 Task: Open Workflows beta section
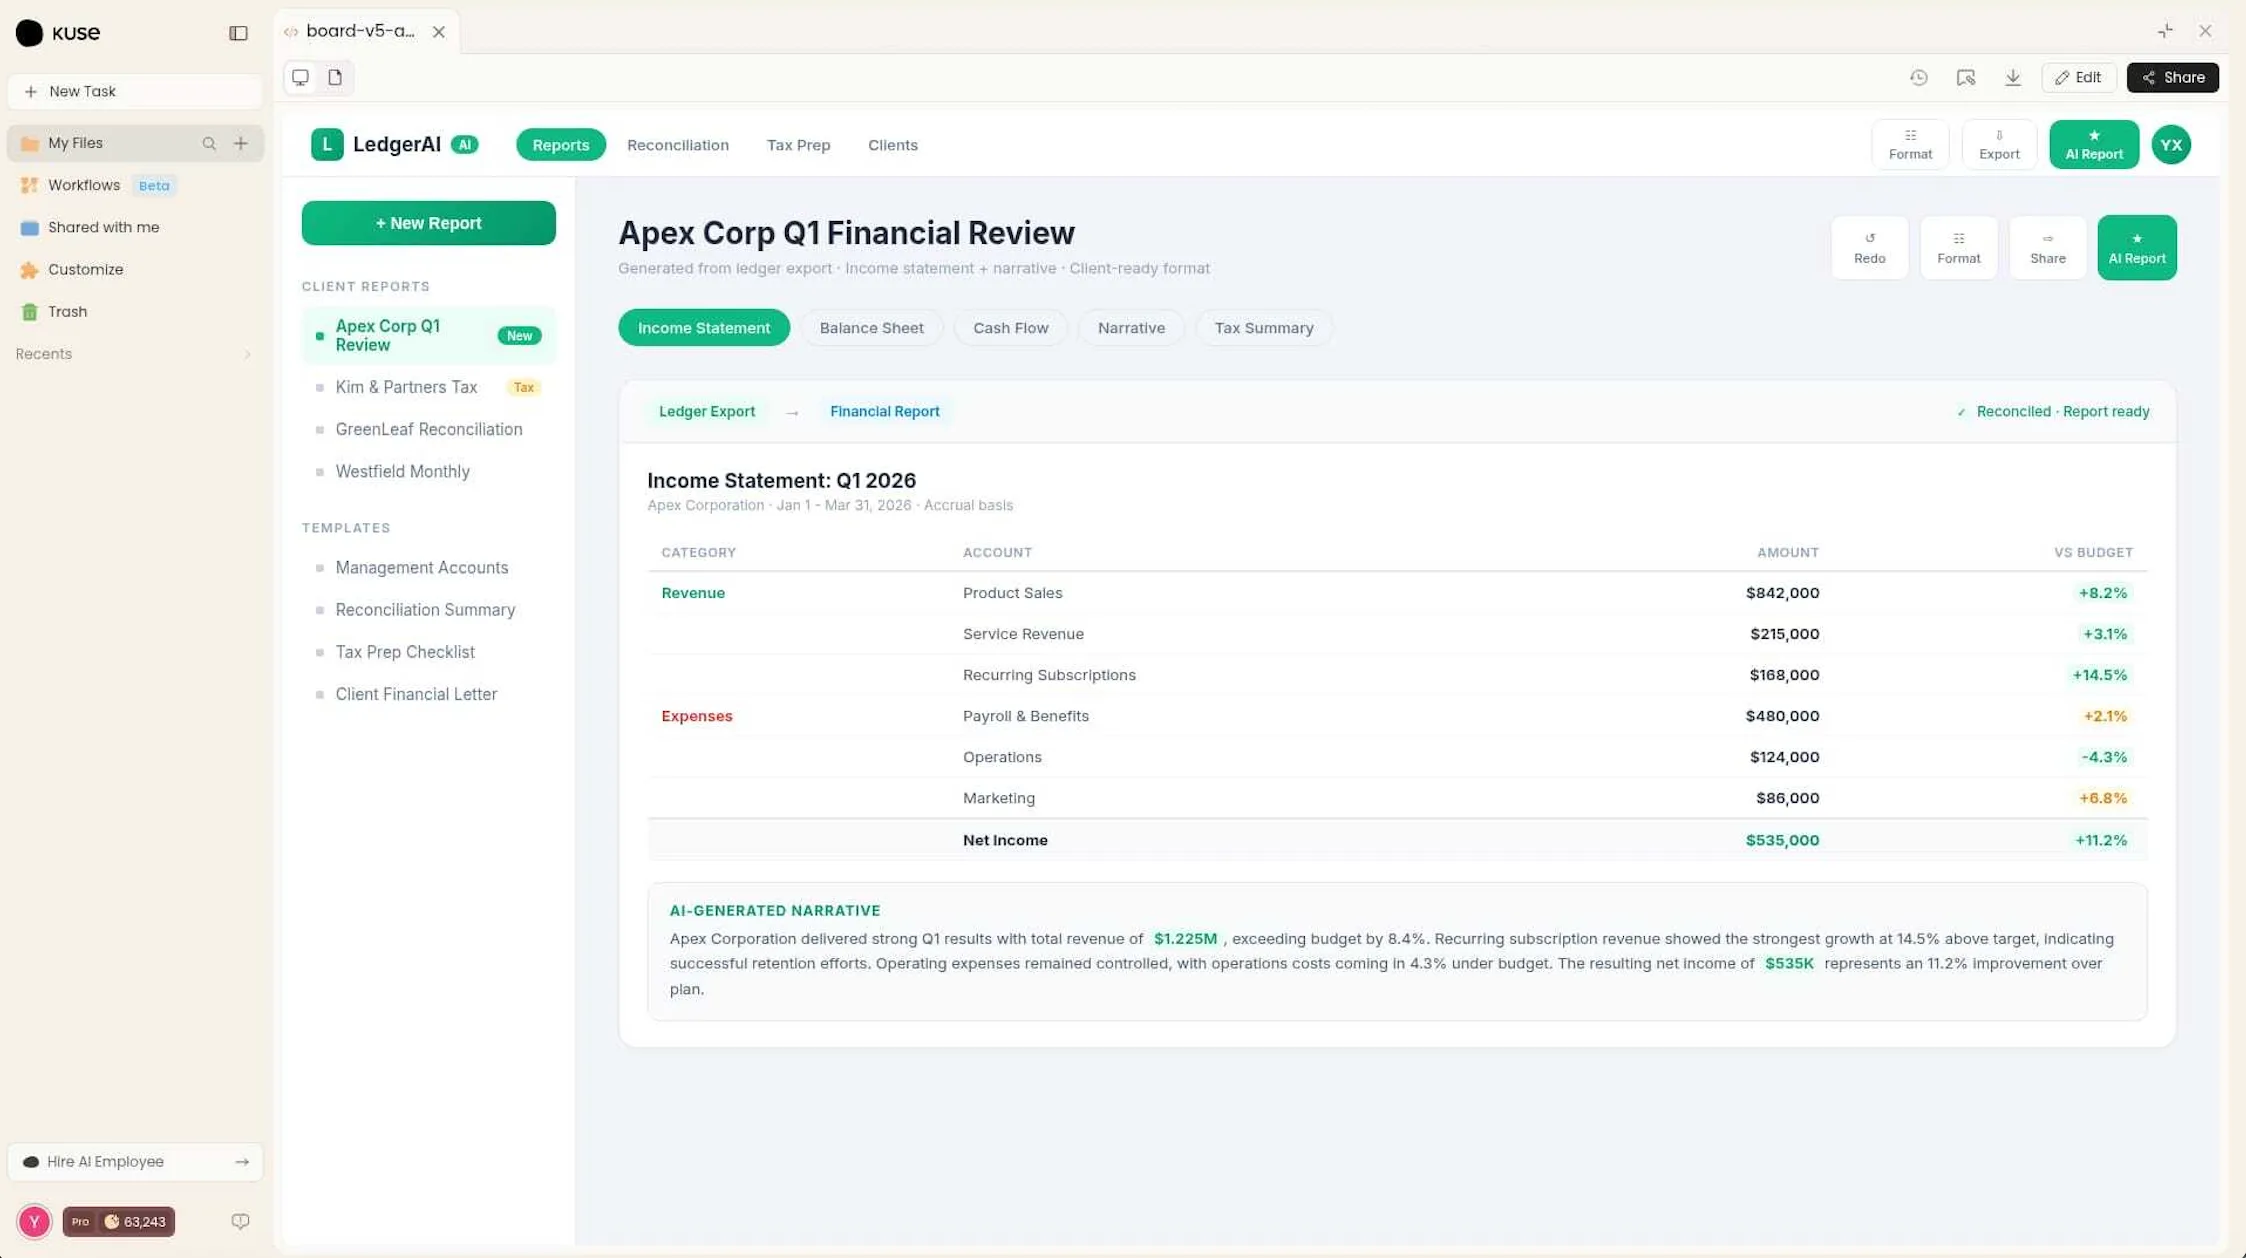[135, 185]
